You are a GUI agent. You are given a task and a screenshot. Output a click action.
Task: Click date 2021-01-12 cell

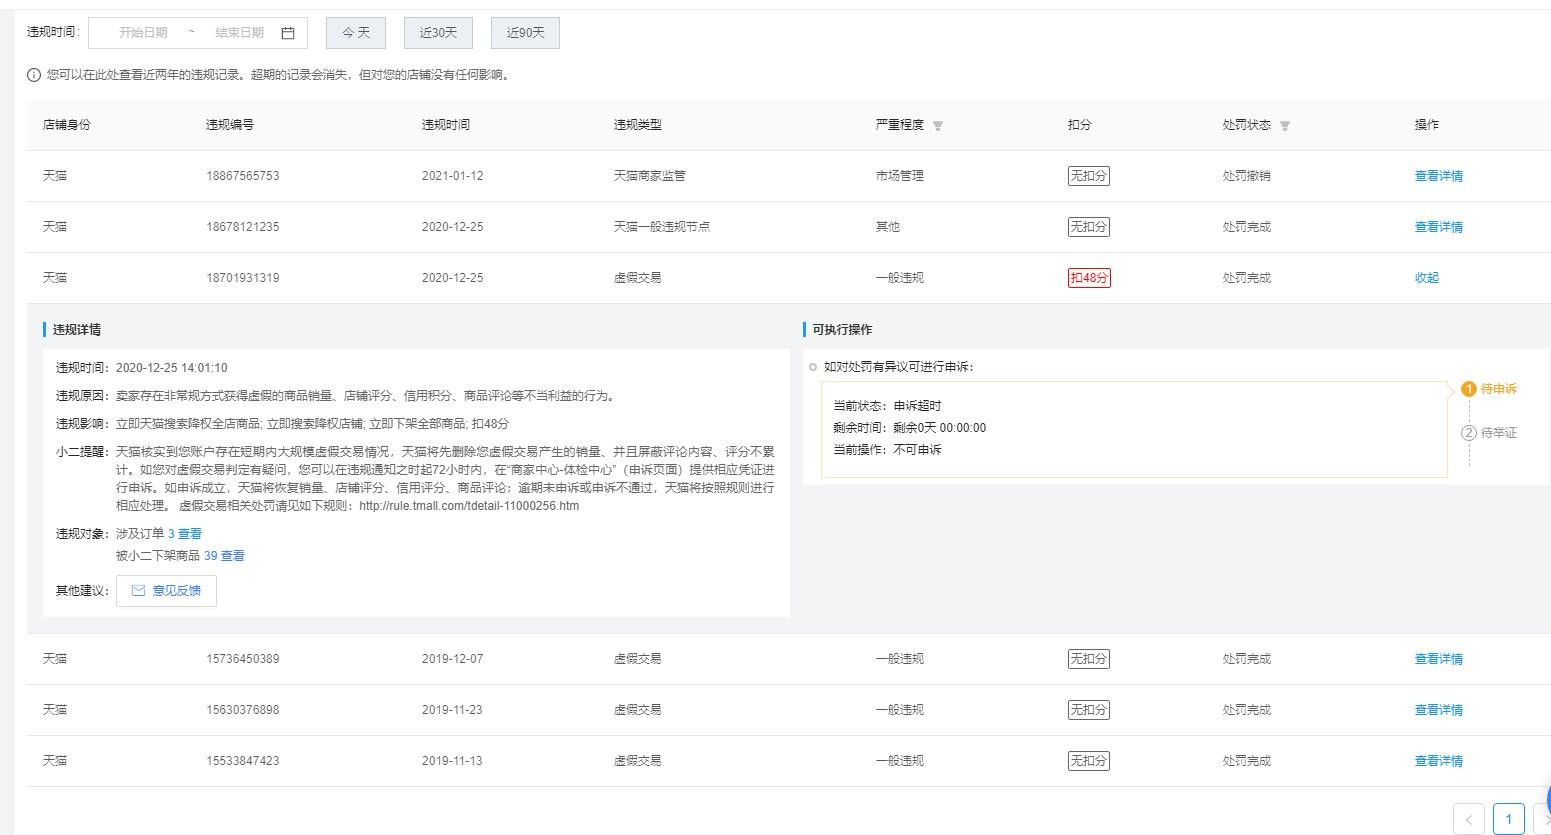[x=452, y=176]
